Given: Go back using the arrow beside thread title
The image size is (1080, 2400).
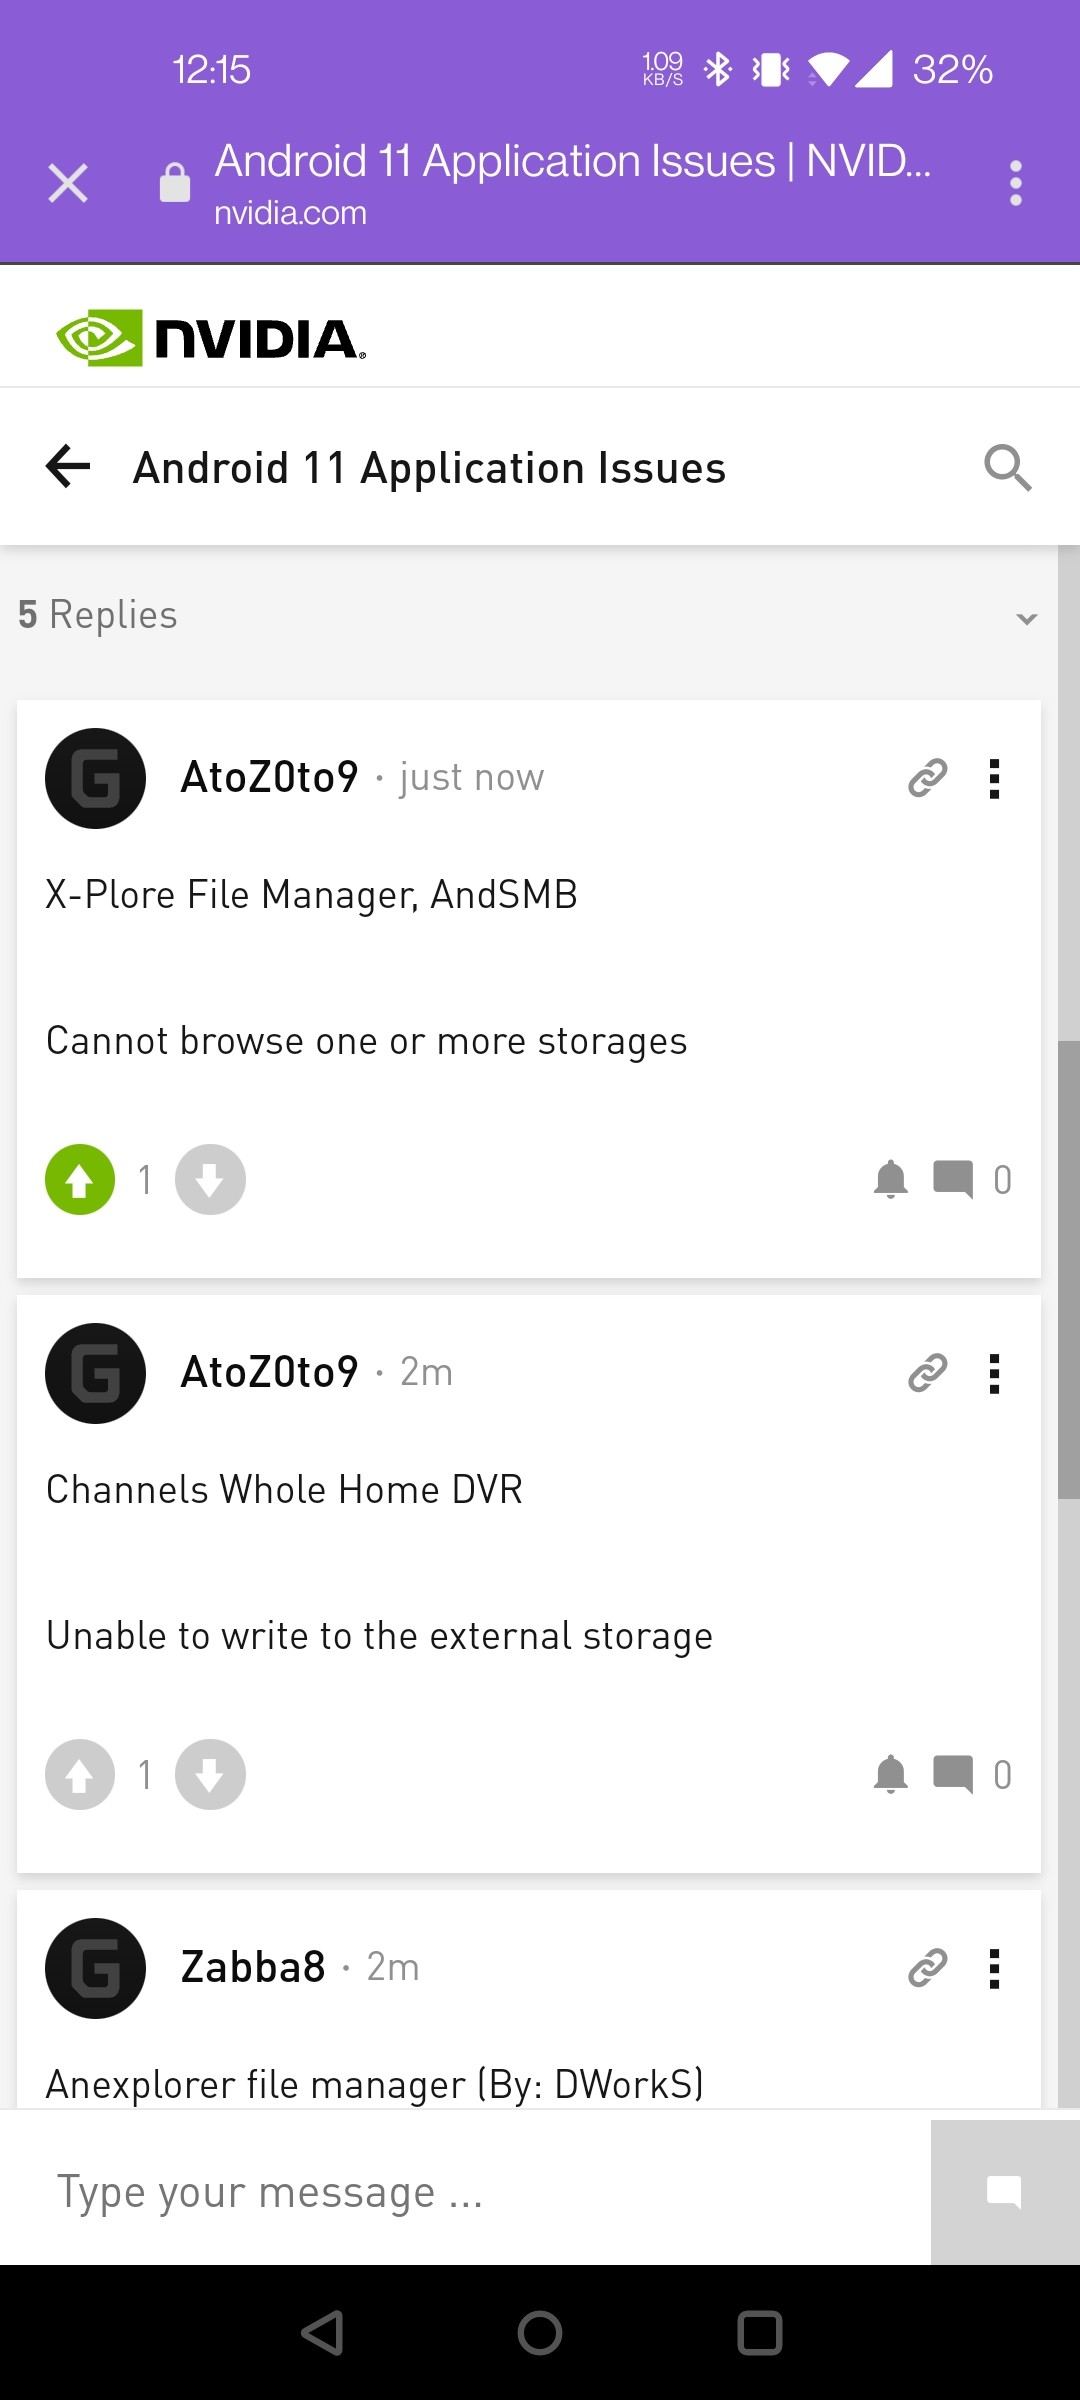Looking at the screenshot, I should click(68, 467).
